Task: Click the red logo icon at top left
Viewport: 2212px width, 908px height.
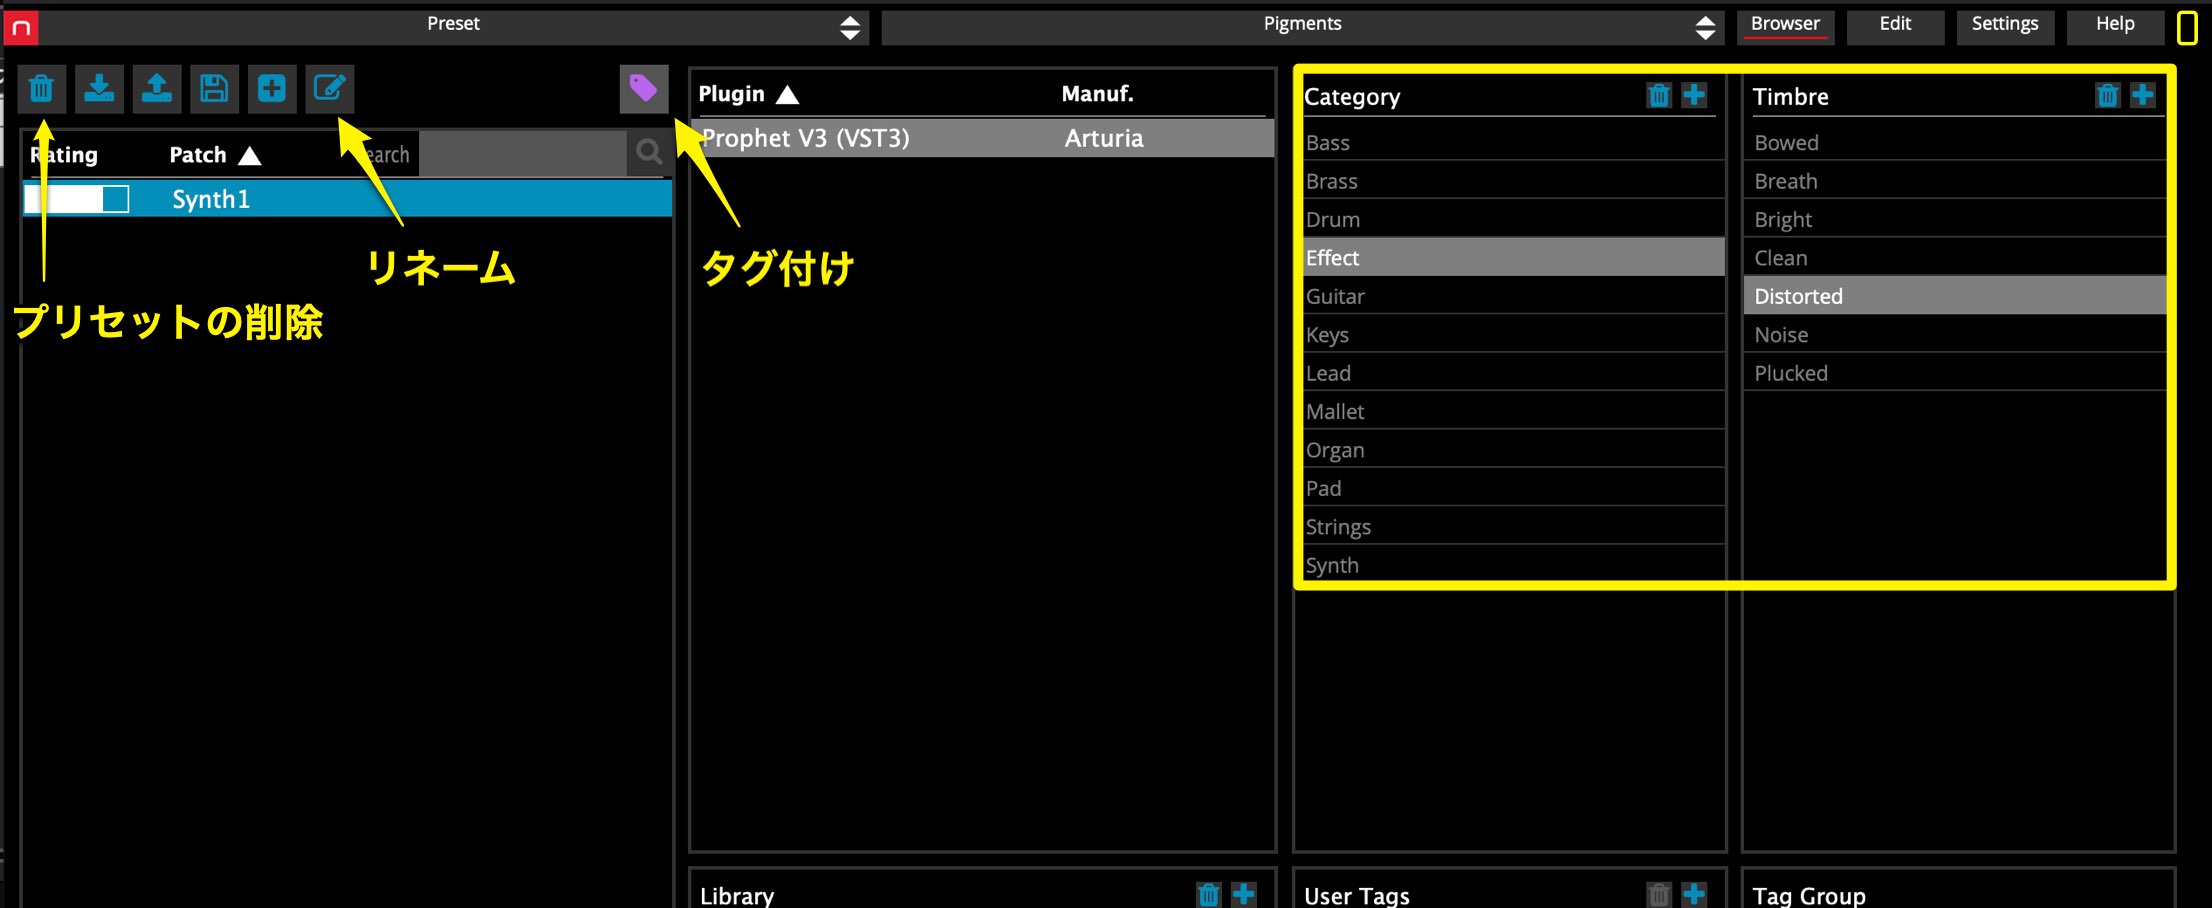Action: click(21, 27)
